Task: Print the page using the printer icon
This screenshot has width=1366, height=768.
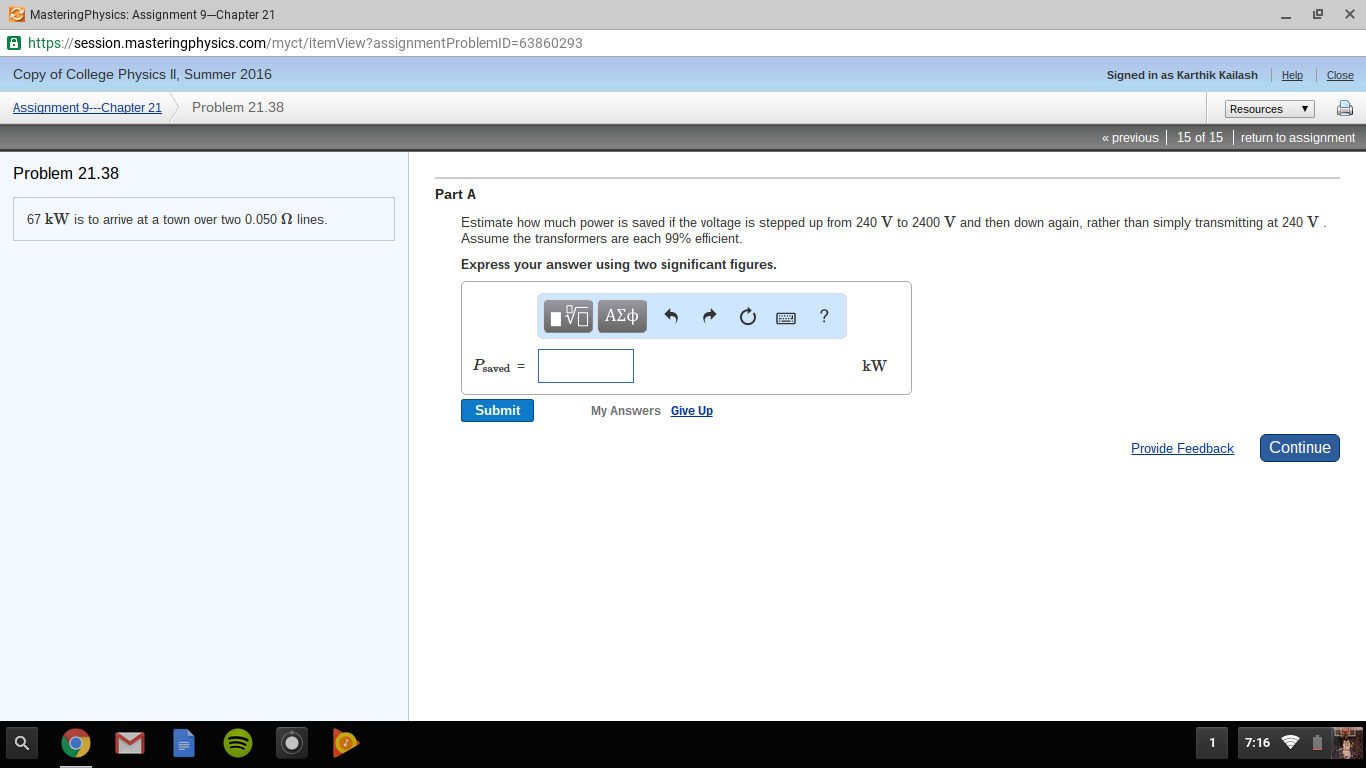Action: tap(1344, 108)
